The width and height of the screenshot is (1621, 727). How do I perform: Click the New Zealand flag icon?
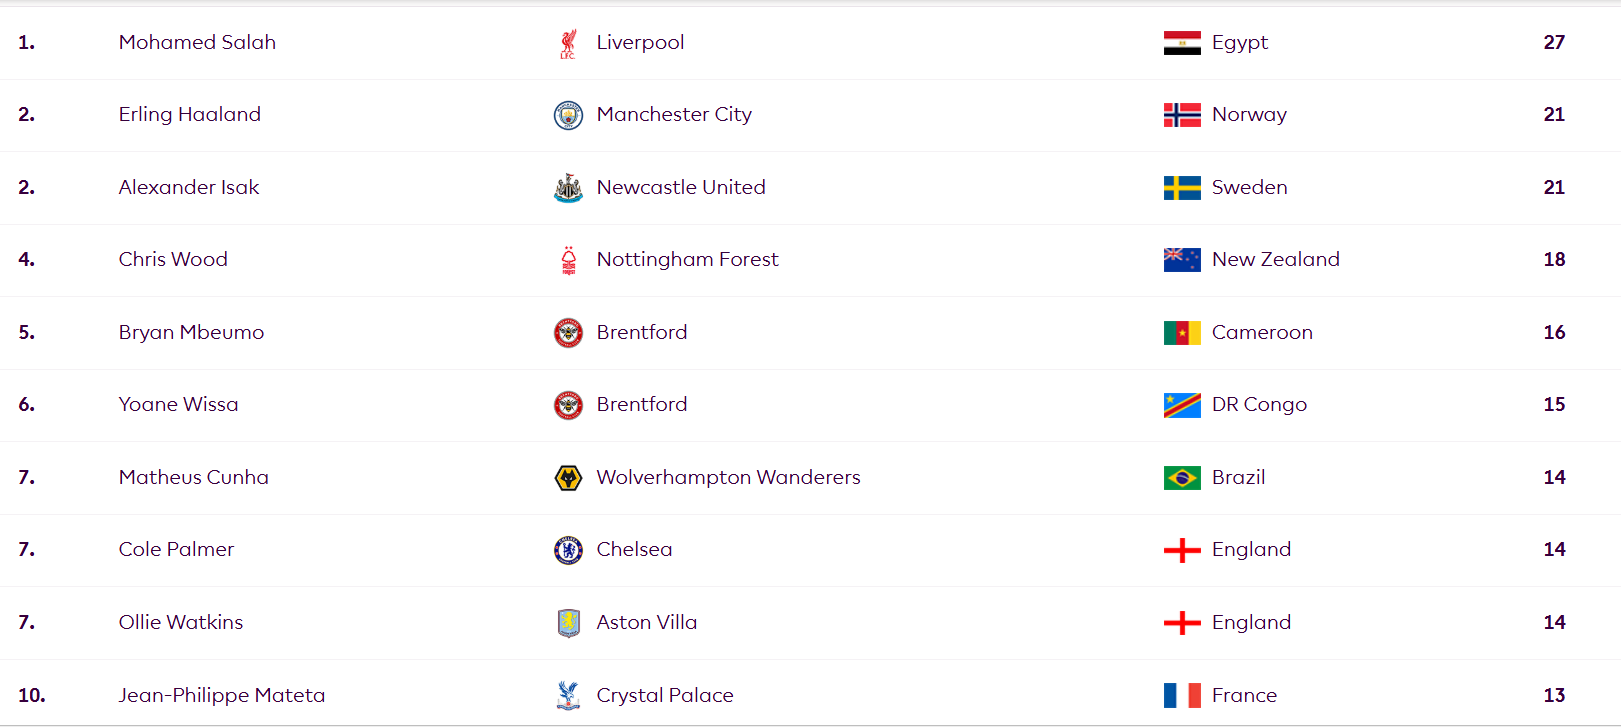(1182, 260)
